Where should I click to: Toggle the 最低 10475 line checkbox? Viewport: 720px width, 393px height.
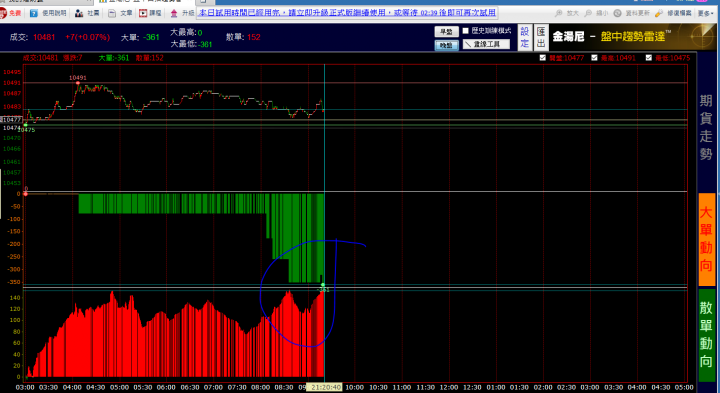(x=648, y=58)
